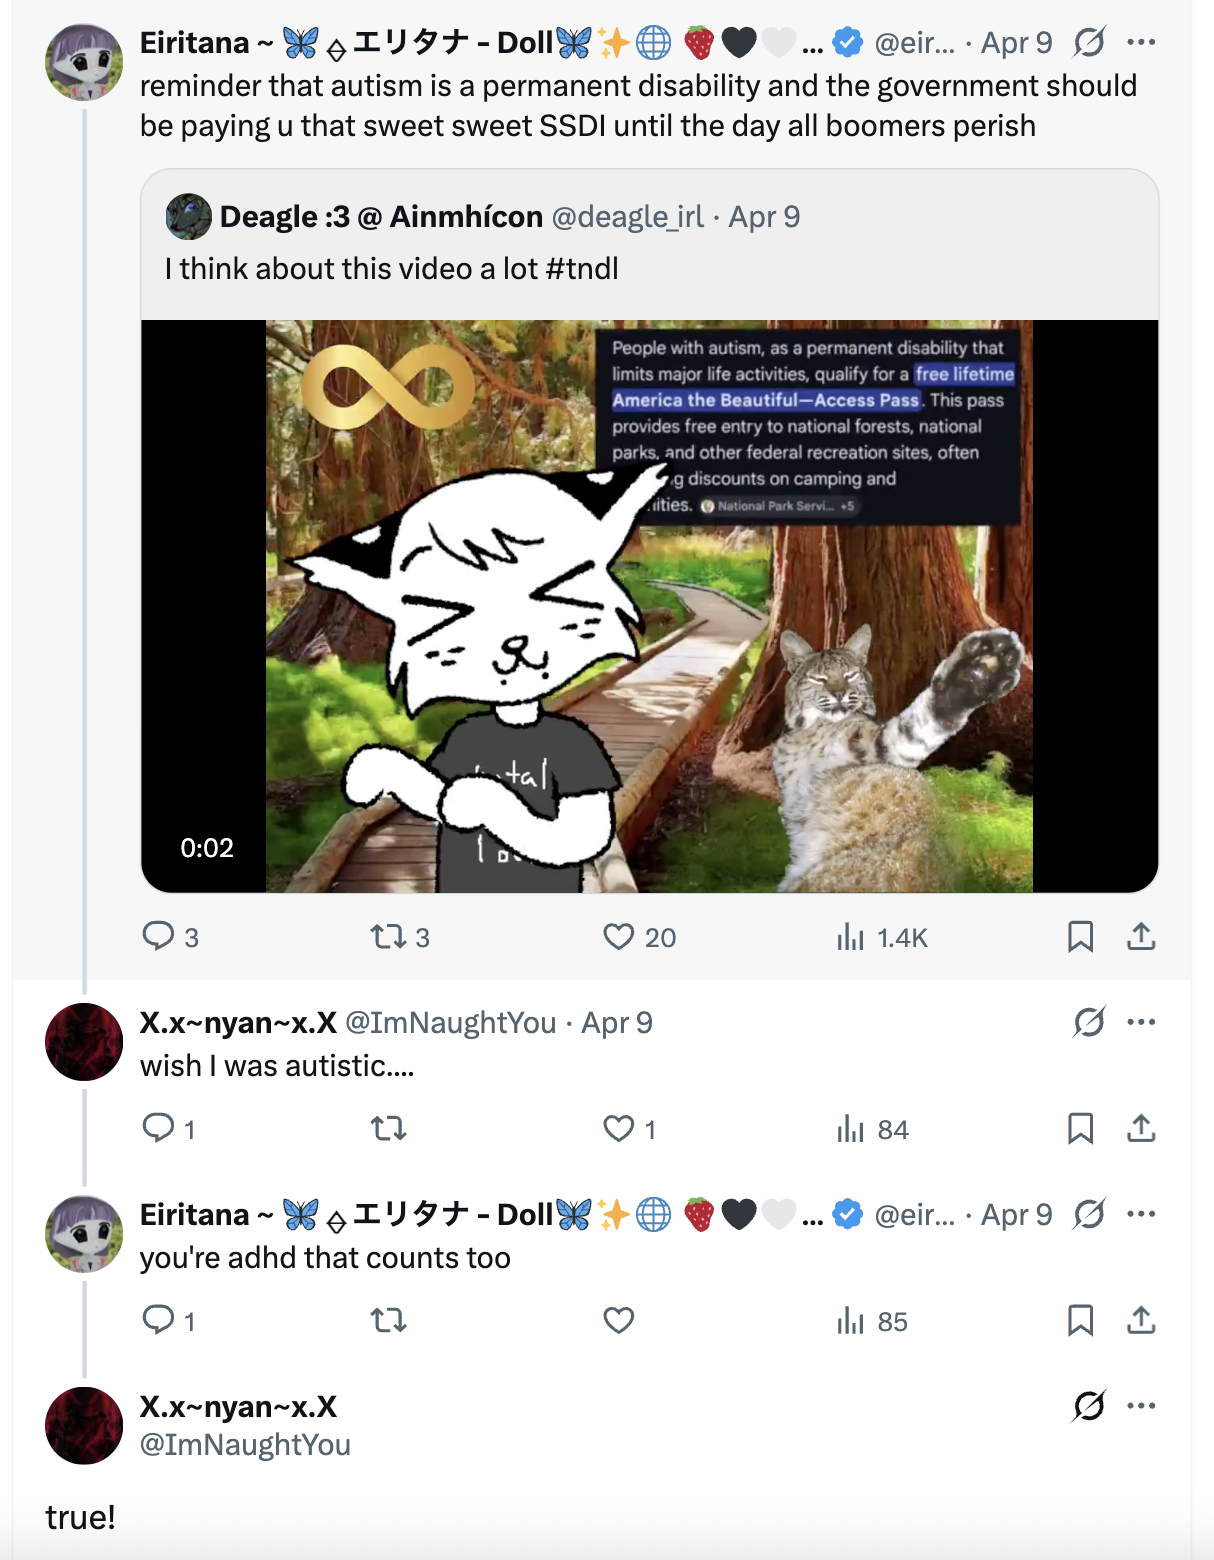Open Grok icon on main post
Image resolution: width=1214 pixels, height=1560 pixels.
[x=1089, y=43]
